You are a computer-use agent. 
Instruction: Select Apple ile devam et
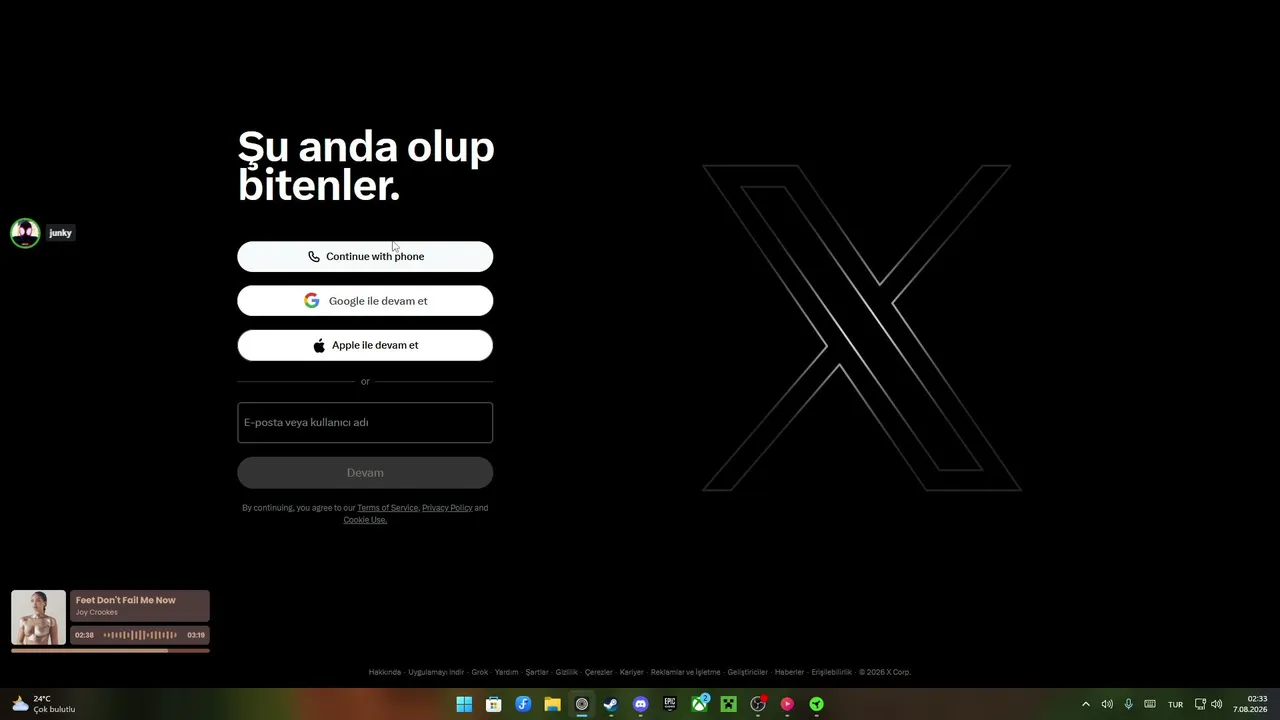coord(365,345)
